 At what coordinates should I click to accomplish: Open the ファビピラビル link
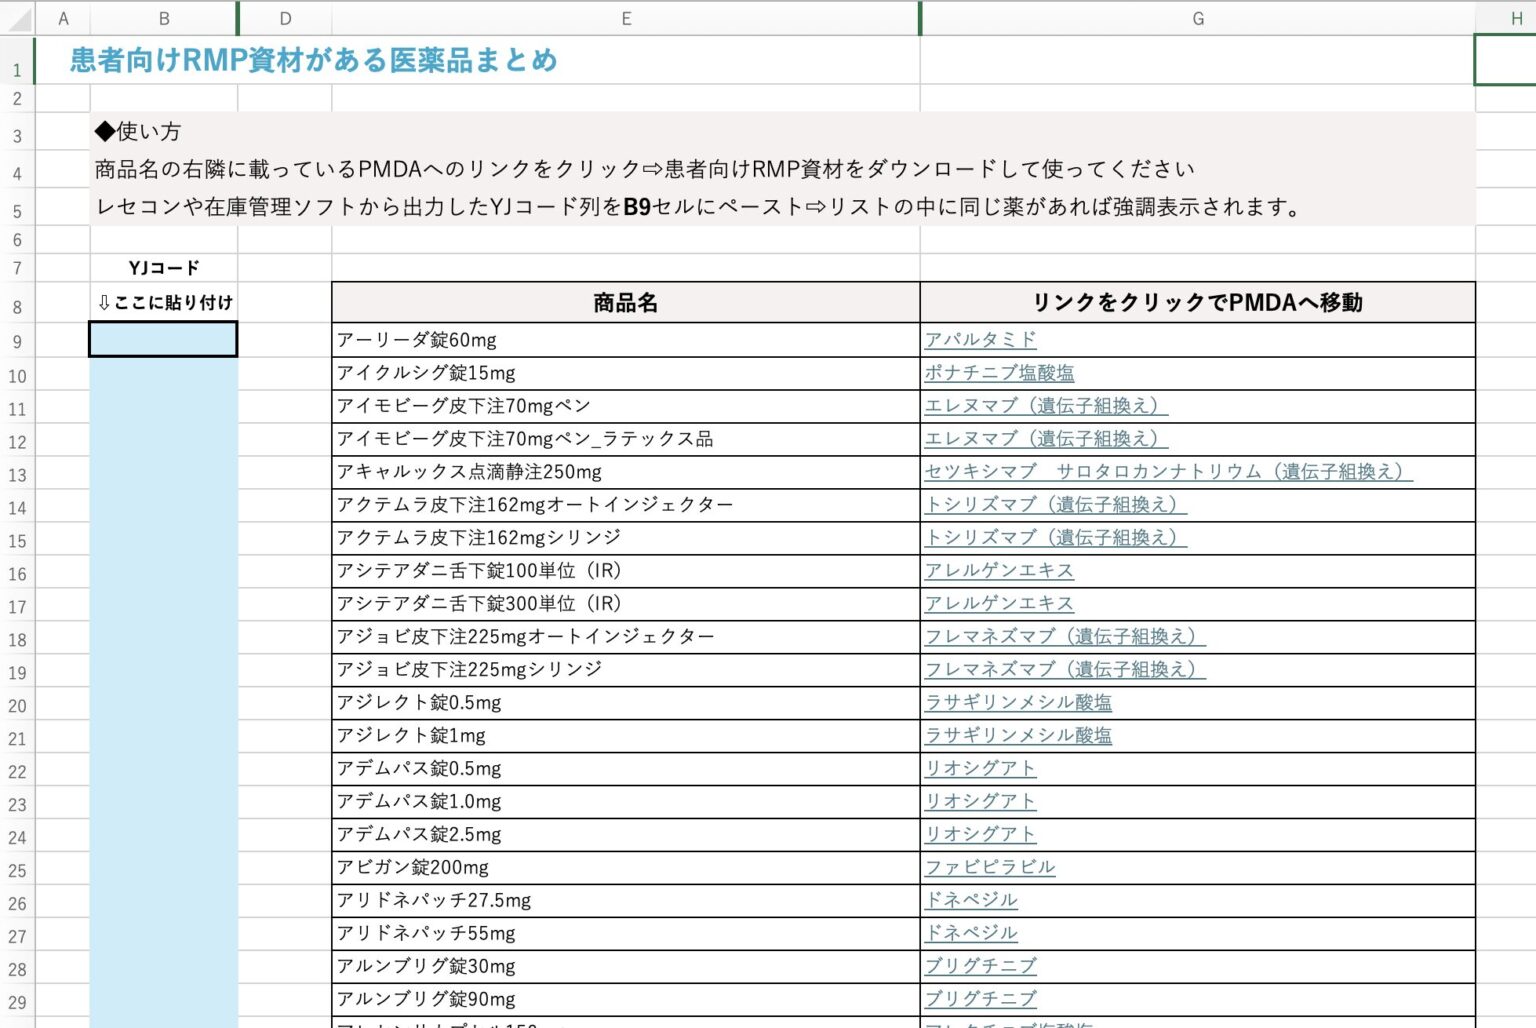point(990,867)
